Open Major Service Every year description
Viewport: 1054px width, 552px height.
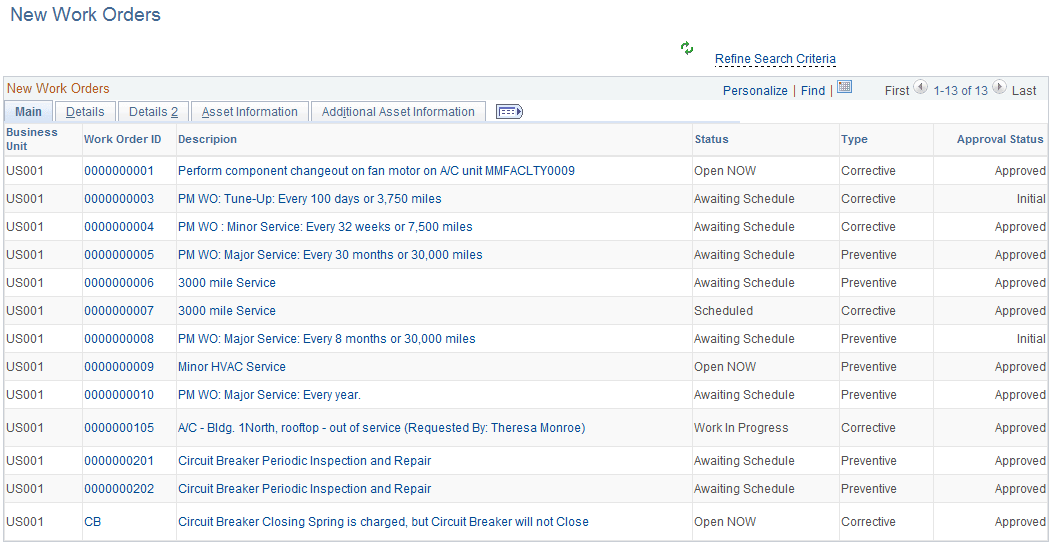pos(270,395)
